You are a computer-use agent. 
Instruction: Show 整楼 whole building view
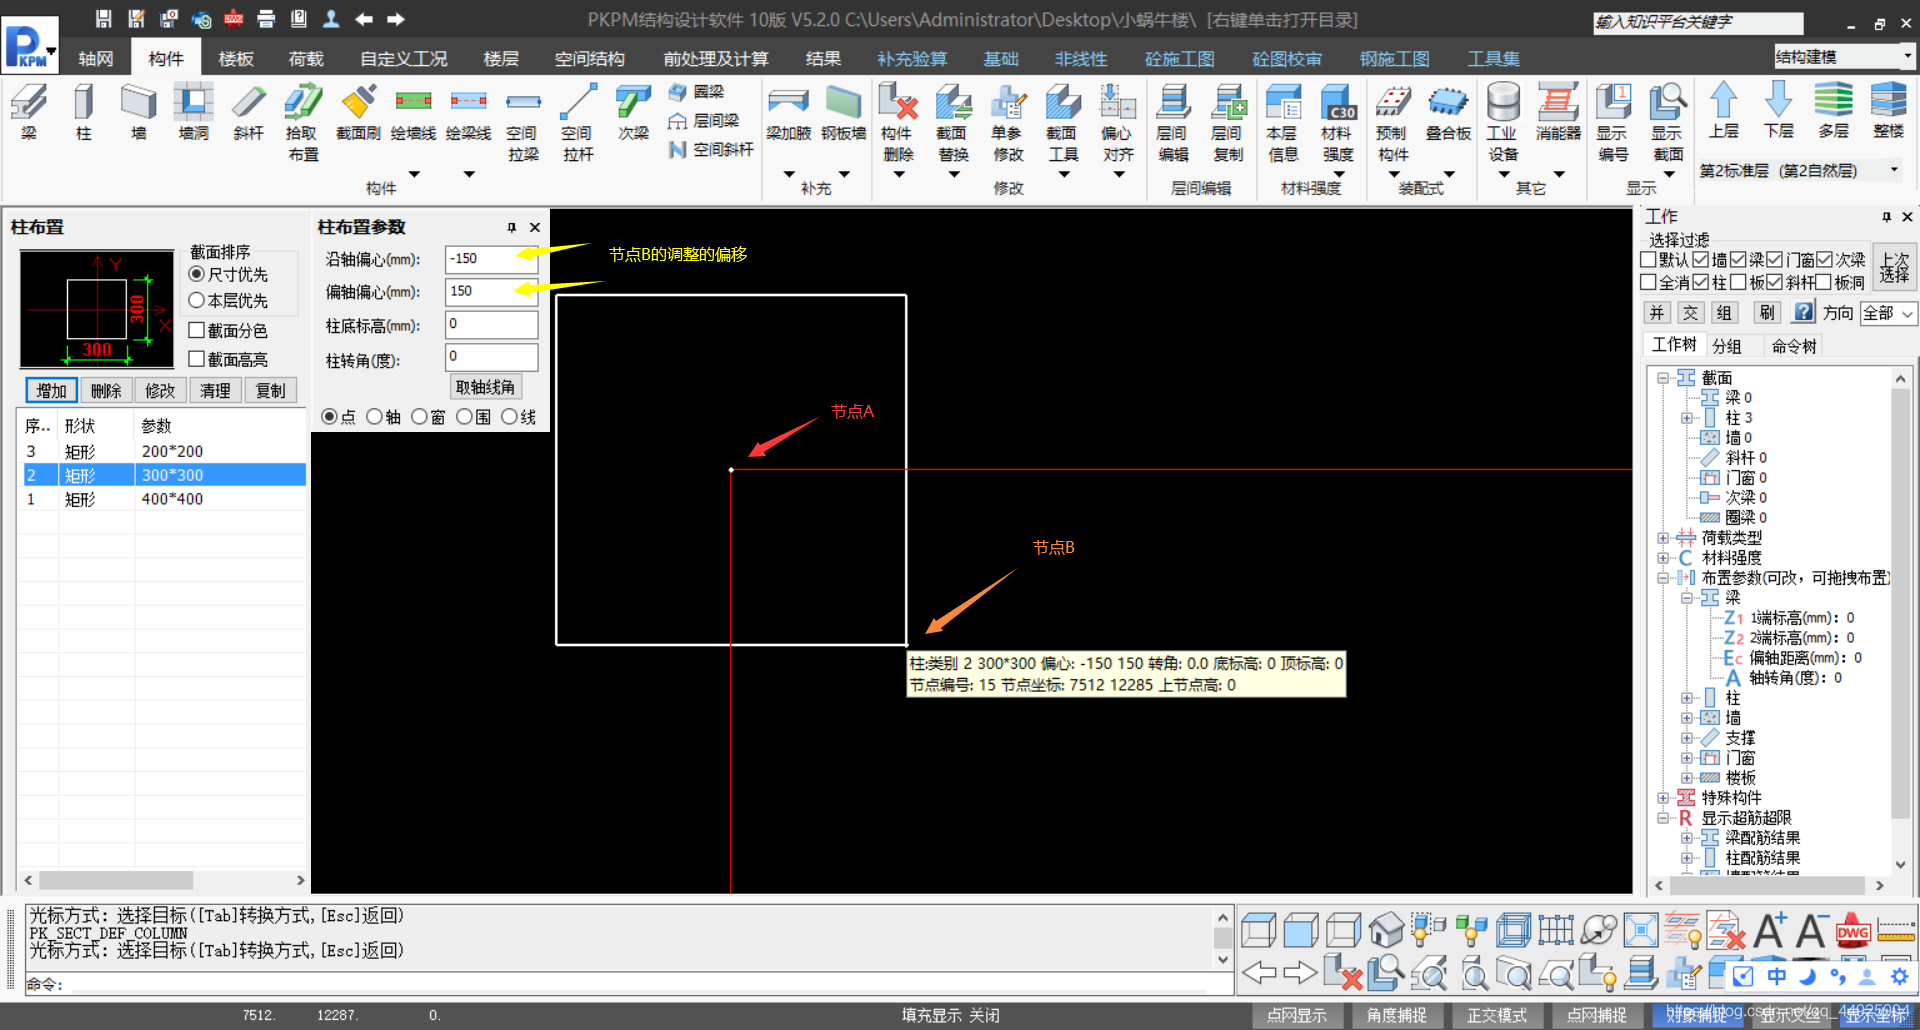pyautogui.click(x=1888, y=110)
